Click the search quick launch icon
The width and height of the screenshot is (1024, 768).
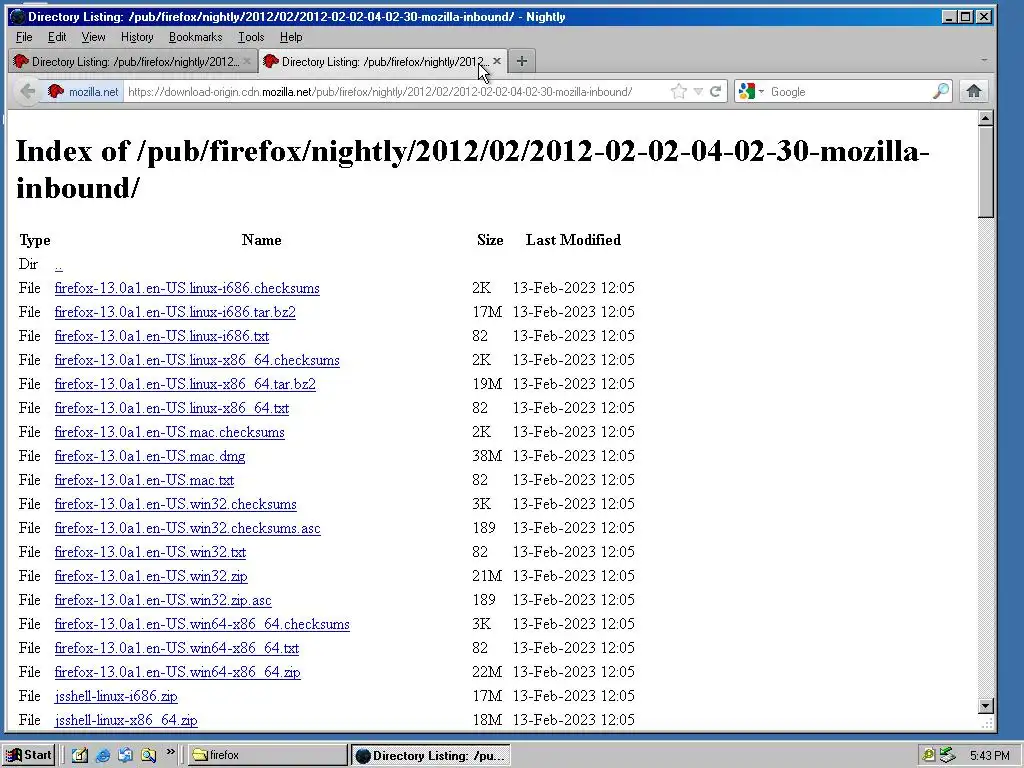[x=148, y=755]
